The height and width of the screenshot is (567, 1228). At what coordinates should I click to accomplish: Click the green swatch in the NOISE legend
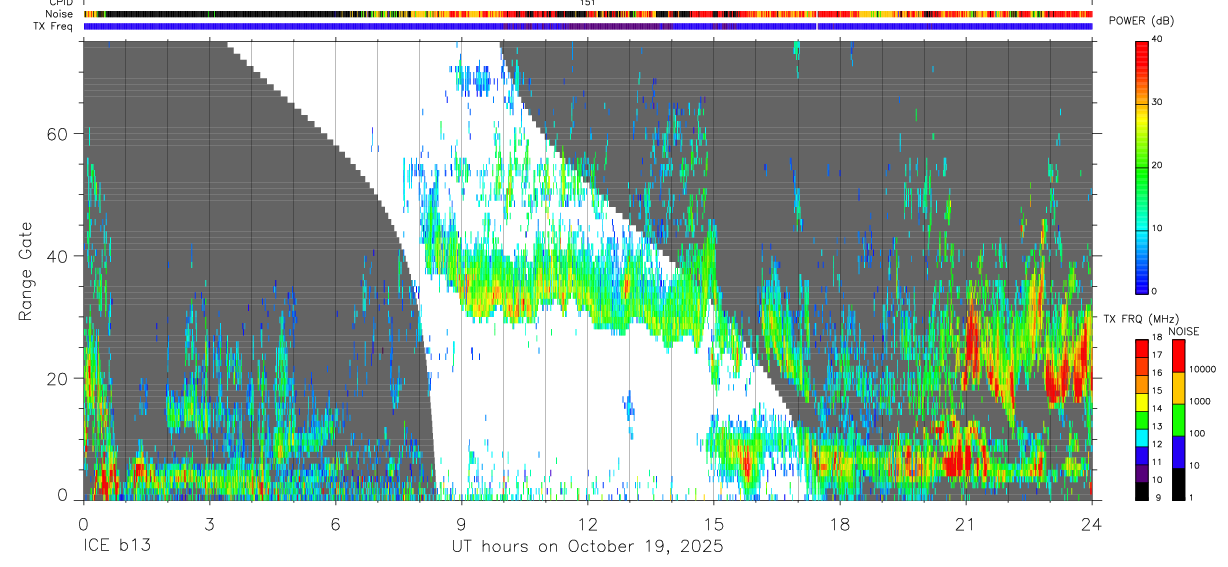(x=1179, y=419)
